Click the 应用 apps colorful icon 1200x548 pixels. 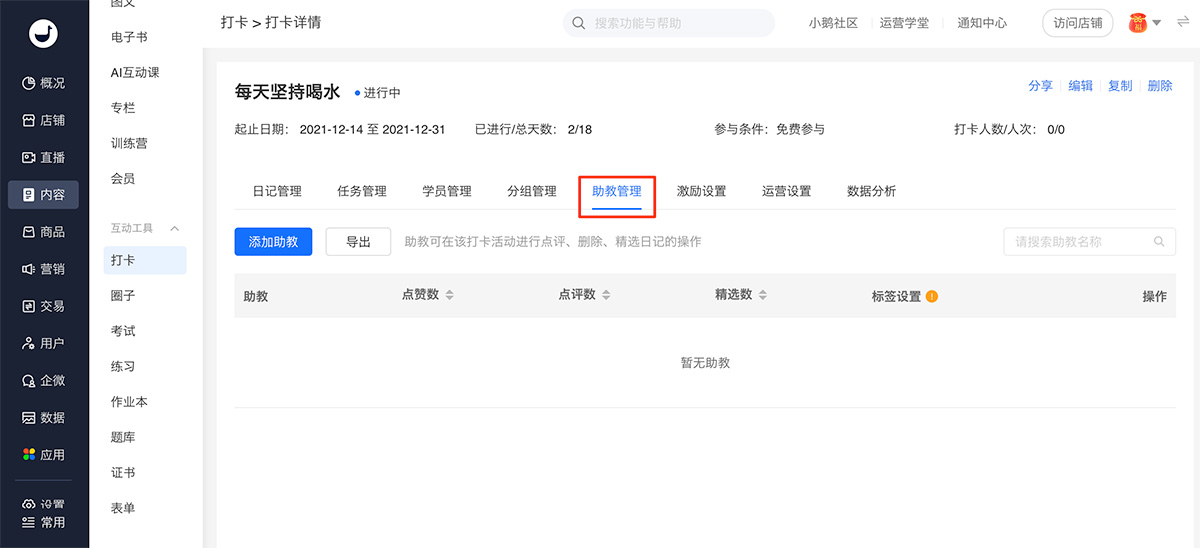pyautogui.click(x=29, y=455)
